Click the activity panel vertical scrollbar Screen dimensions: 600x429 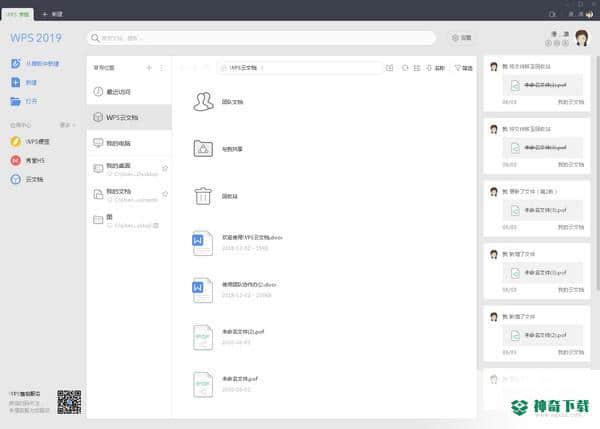coord(597,172)
